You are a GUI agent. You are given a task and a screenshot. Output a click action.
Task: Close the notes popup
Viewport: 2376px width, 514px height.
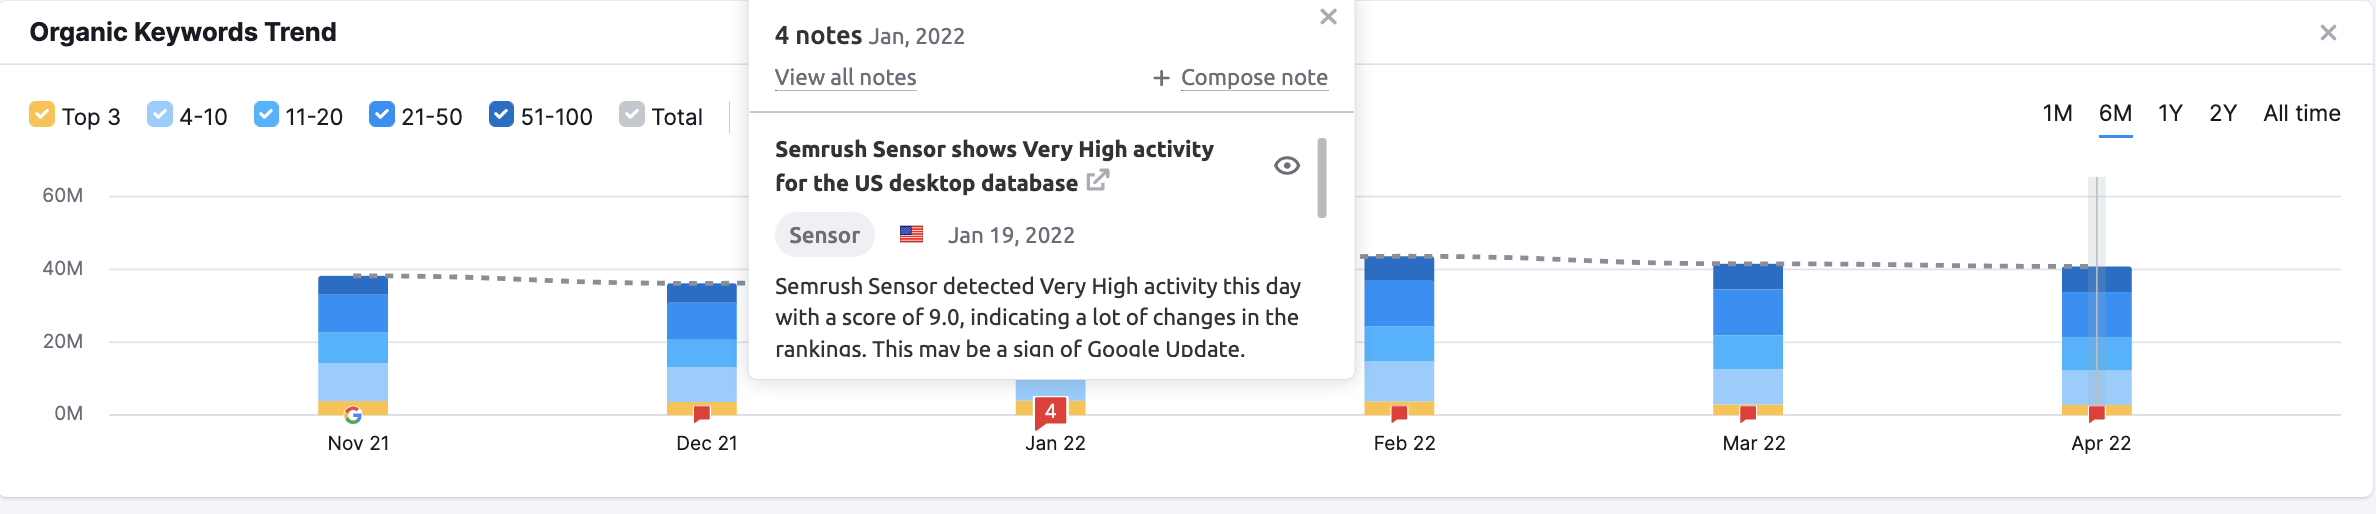pos(1328,17)
